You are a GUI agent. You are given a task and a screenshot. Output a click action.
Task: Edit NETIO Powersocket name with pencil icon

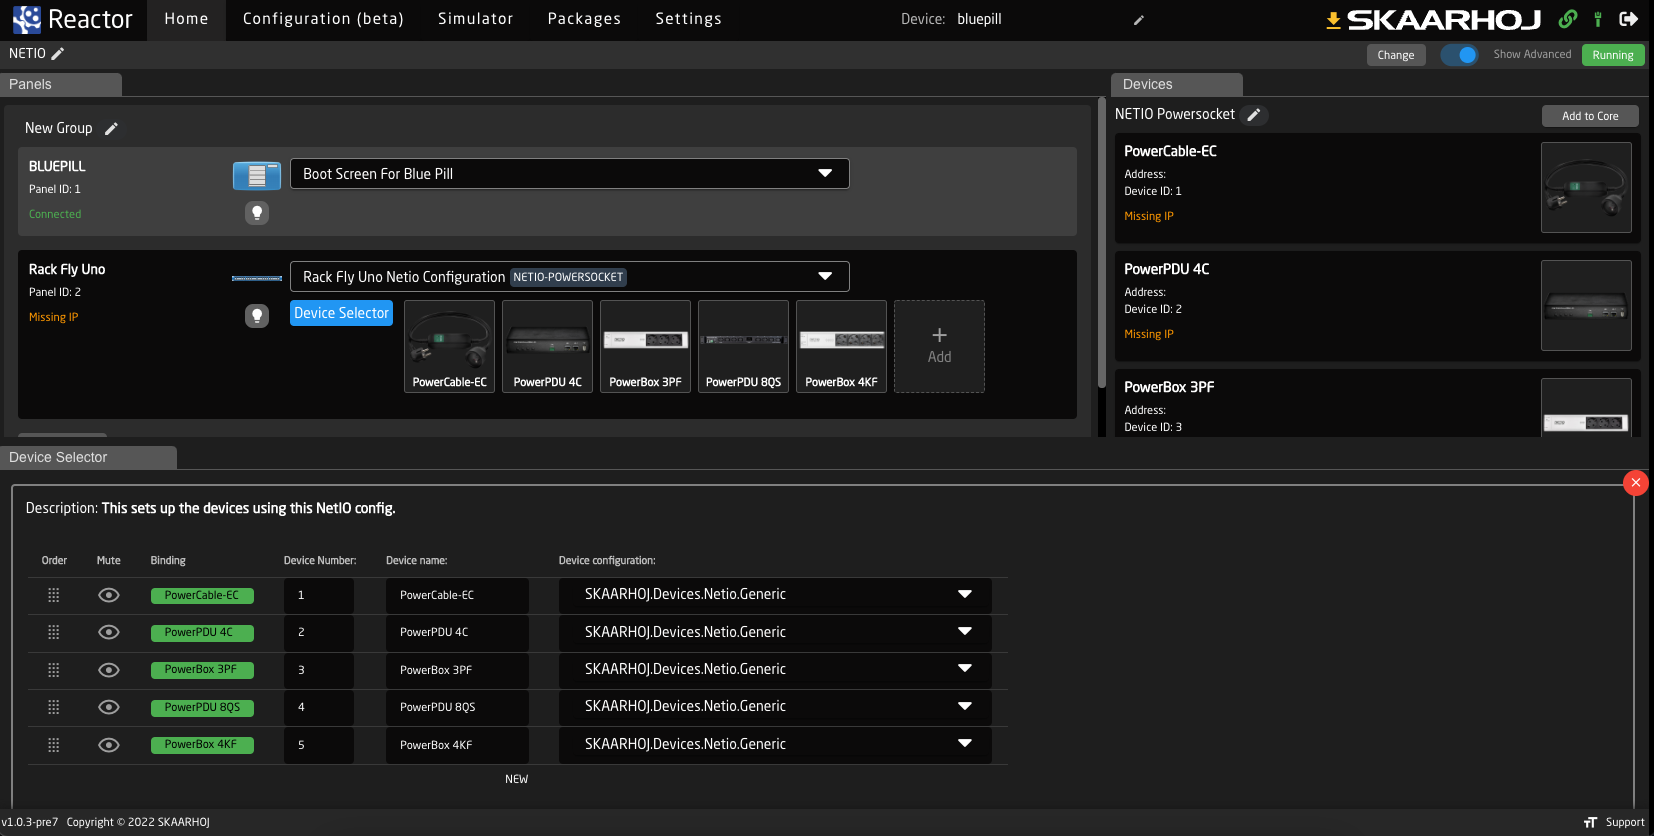tap(1253, 115)
